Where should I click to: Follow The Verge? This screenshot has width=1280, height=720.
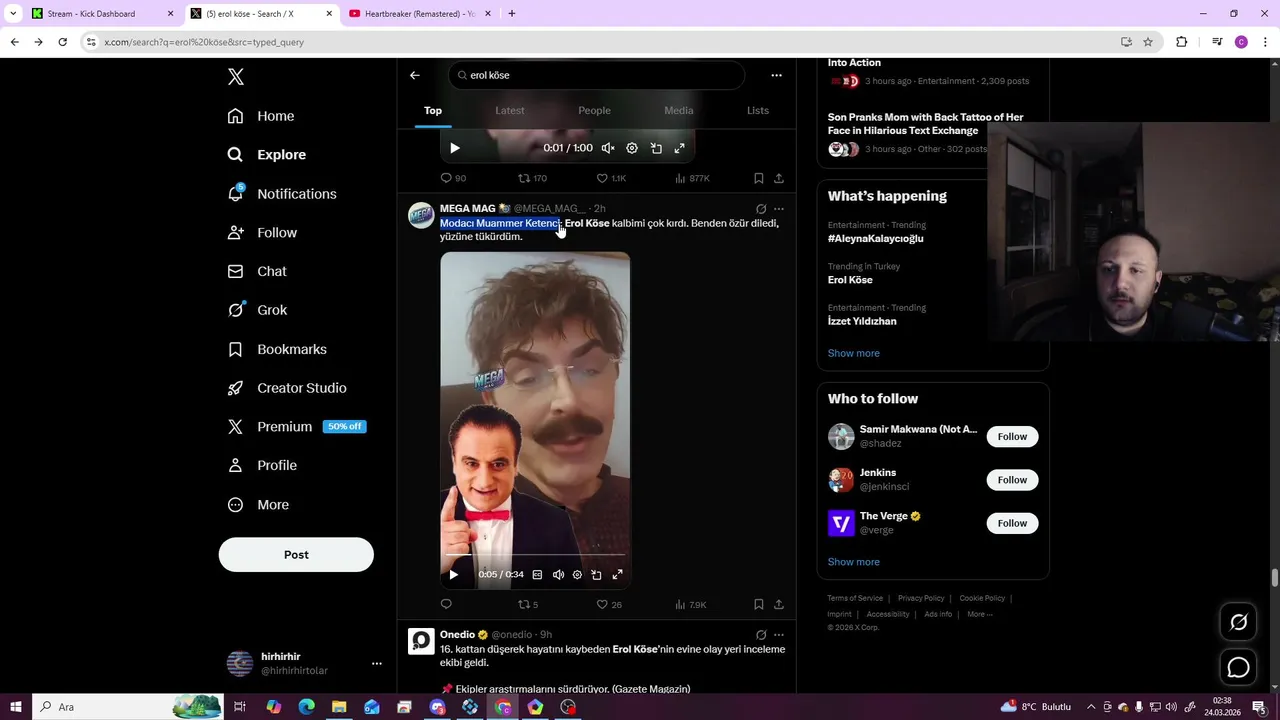[1012, 523]
